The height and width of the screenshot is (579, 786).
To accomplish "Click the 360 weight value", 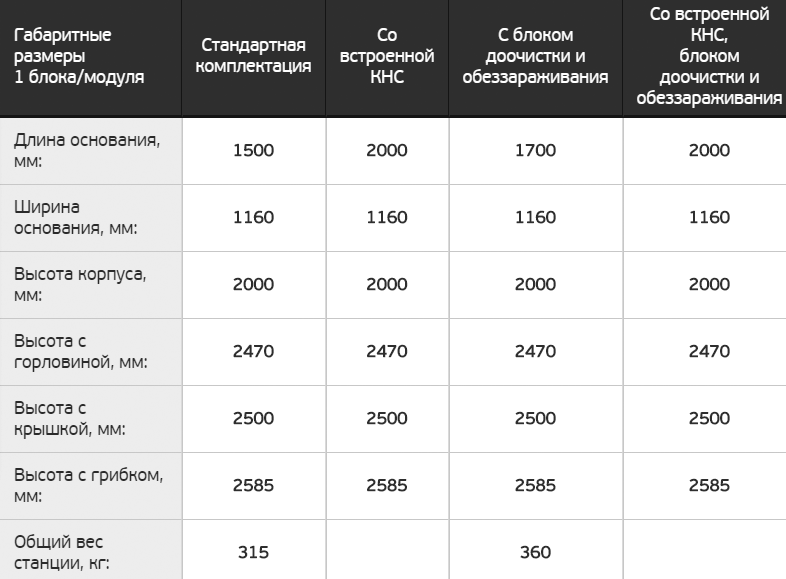I will click(535, 552).
